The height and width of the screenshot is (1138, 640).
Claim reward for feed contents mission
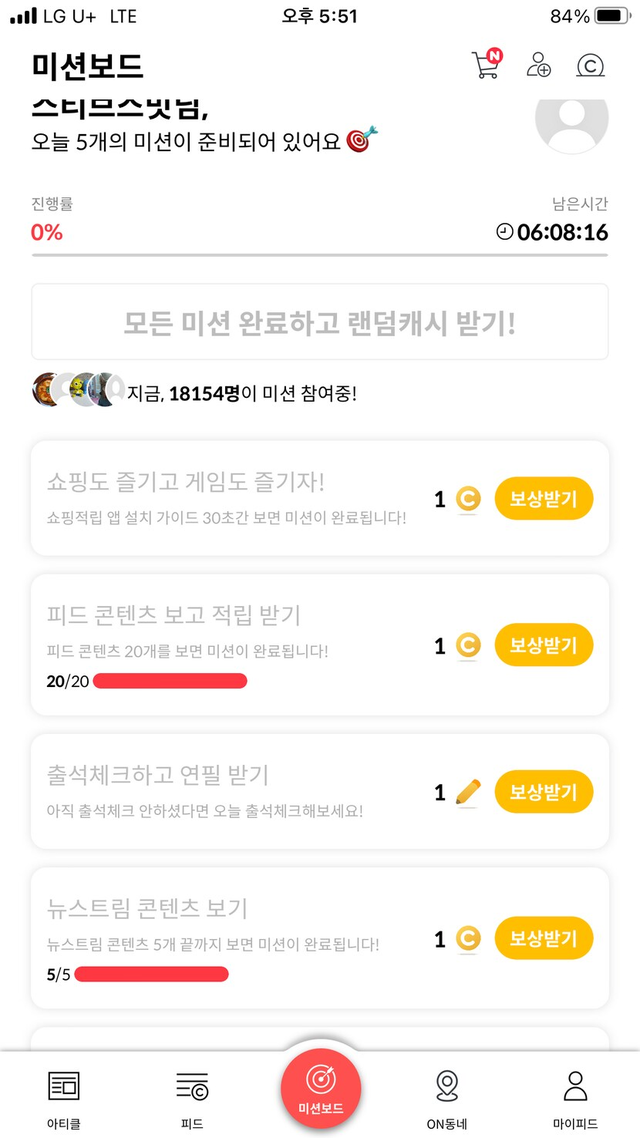pos(543,645)
